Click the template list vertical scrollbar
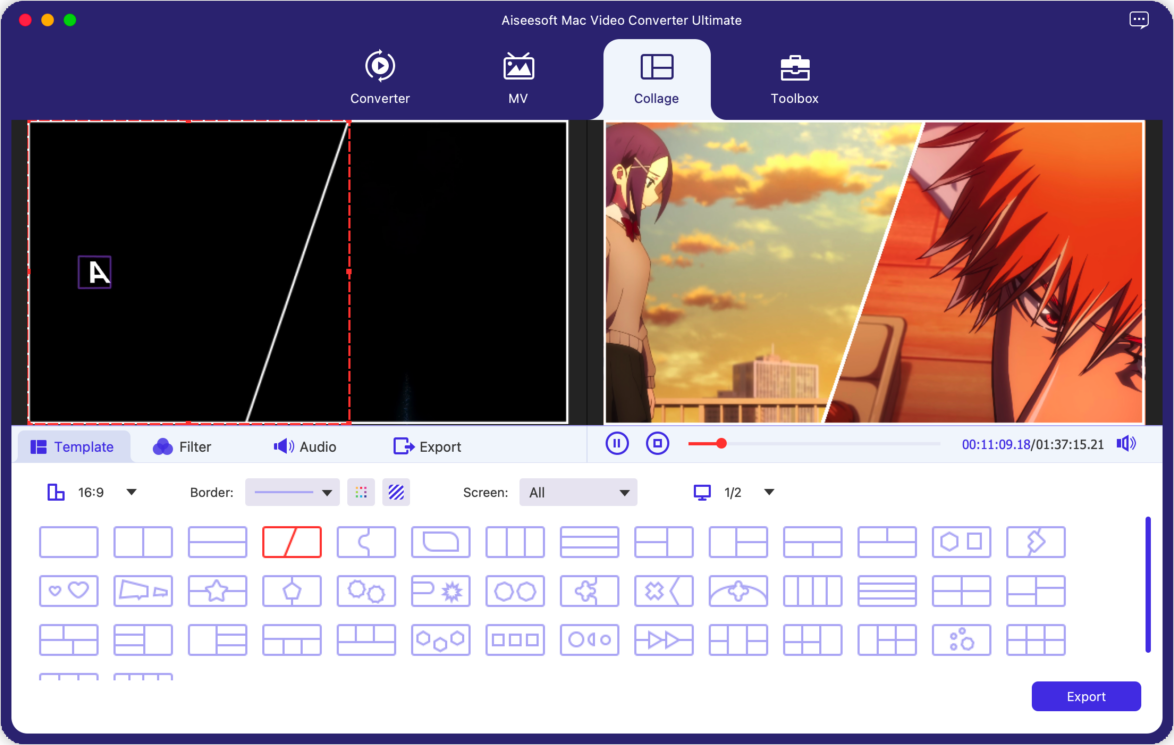The width and height of the screenshot is (1174, 745). 1148,585
